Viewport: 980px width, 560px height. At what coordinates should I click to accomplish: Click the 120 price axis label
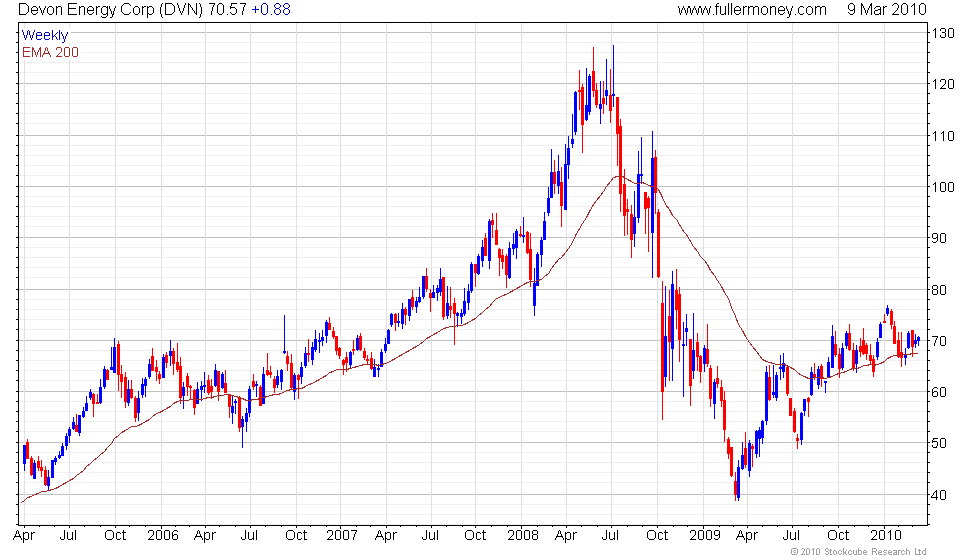(x=943, y=84)
